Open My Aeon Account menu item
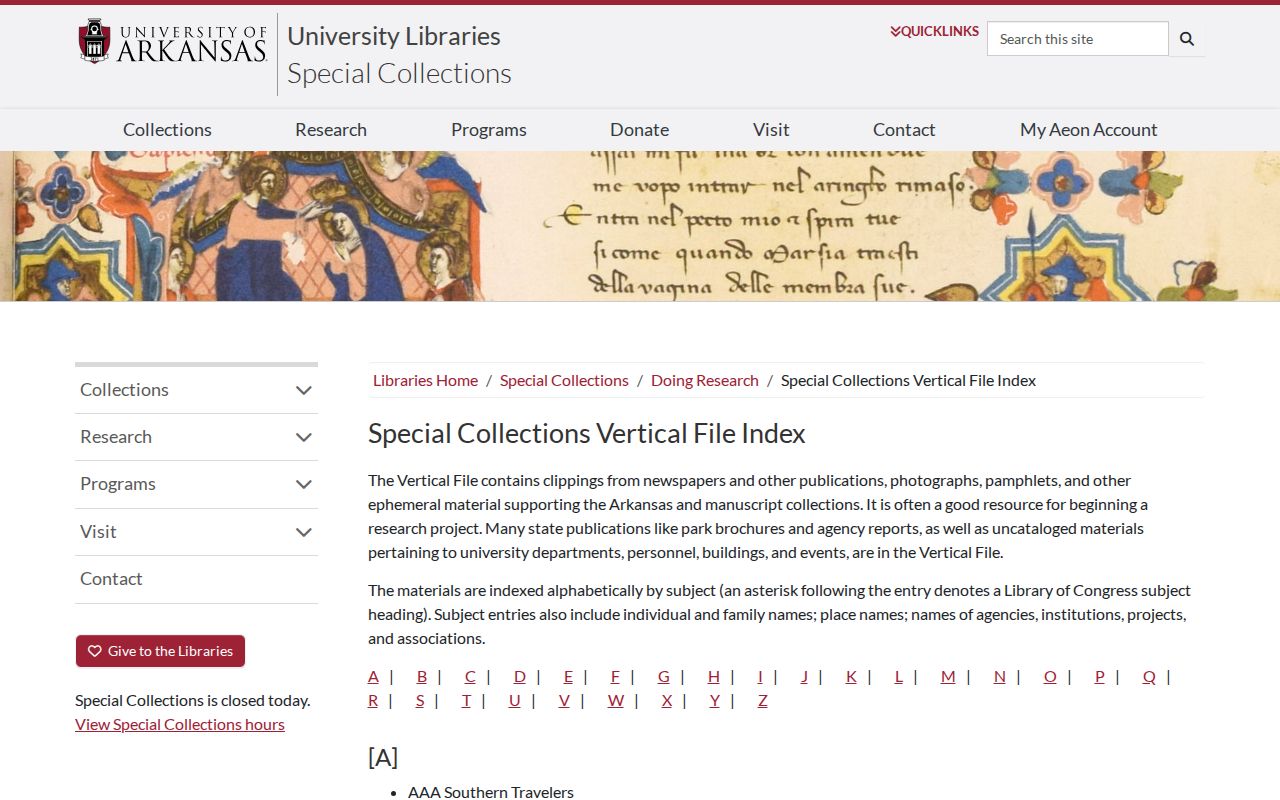The image size is (1280, 800). pos(1089,129)
